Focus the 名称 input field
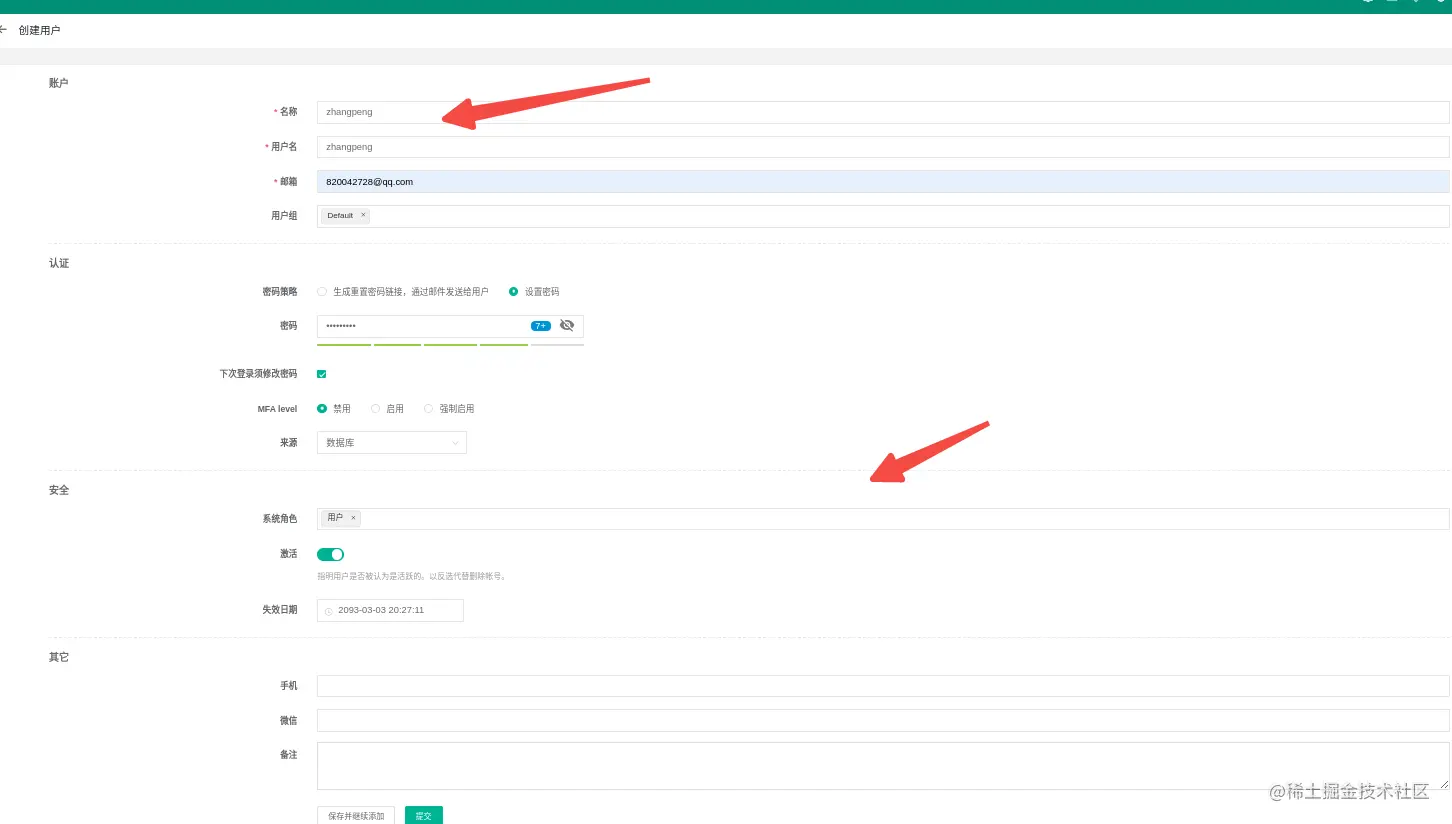 [x=883, y=112]
